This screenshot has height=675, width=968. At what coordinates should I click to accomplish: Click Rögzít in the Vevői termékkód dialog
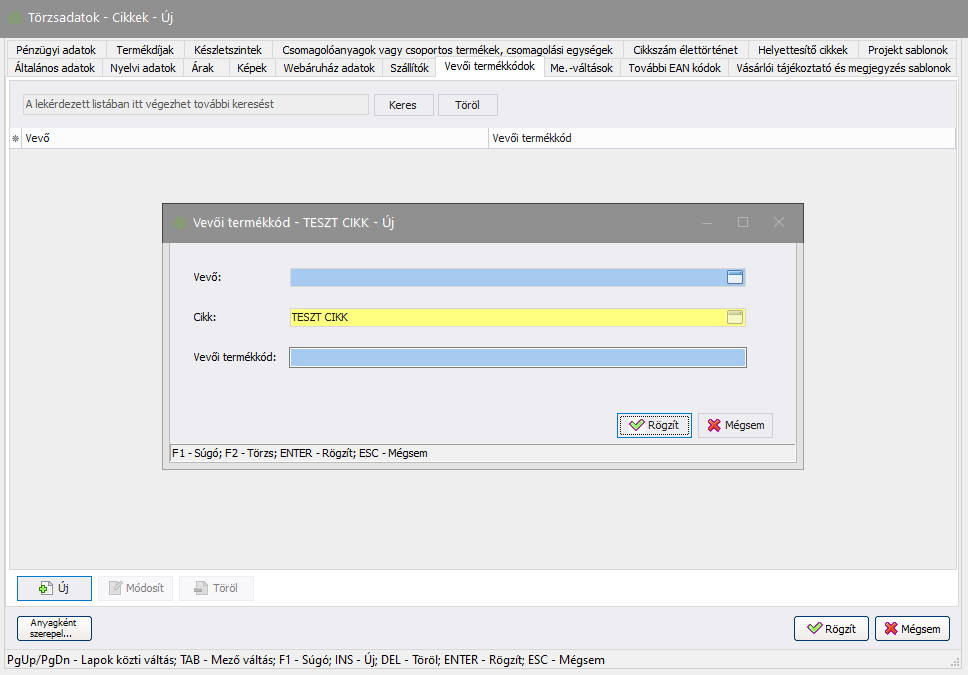pos(654,425)
